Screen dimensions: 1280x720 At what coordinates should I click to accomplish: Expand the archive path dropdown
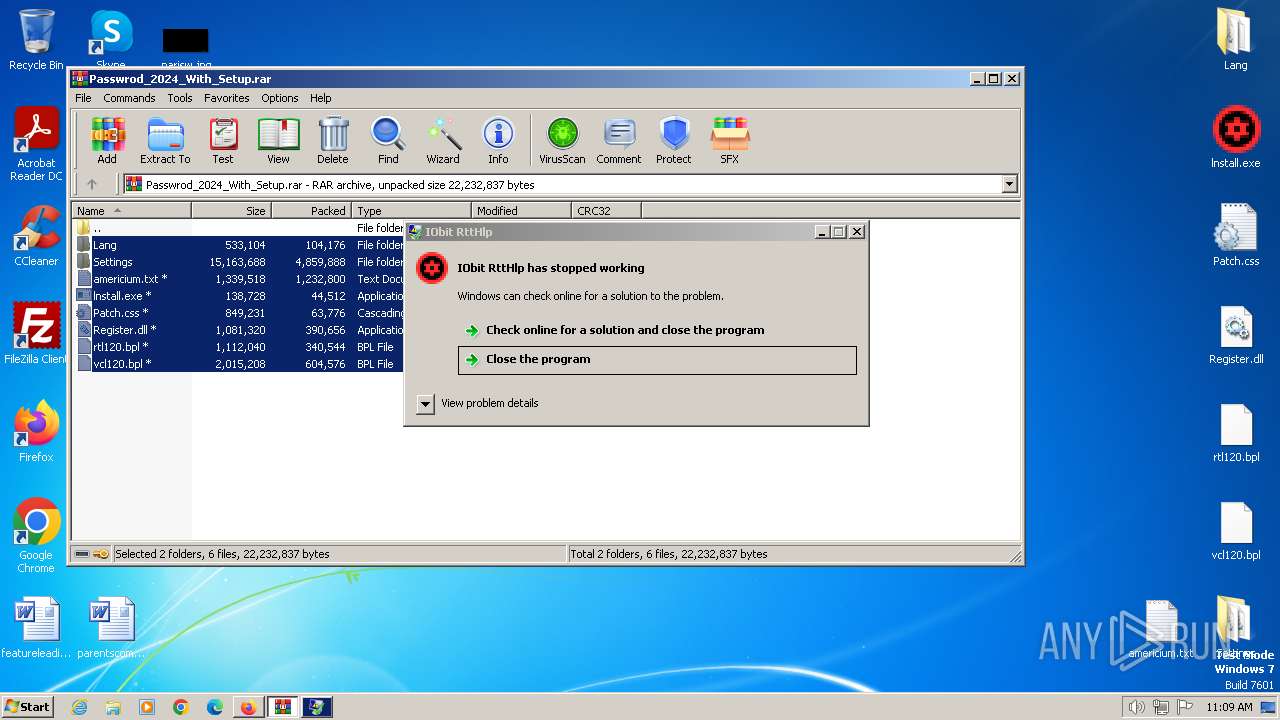(1009, 184)
